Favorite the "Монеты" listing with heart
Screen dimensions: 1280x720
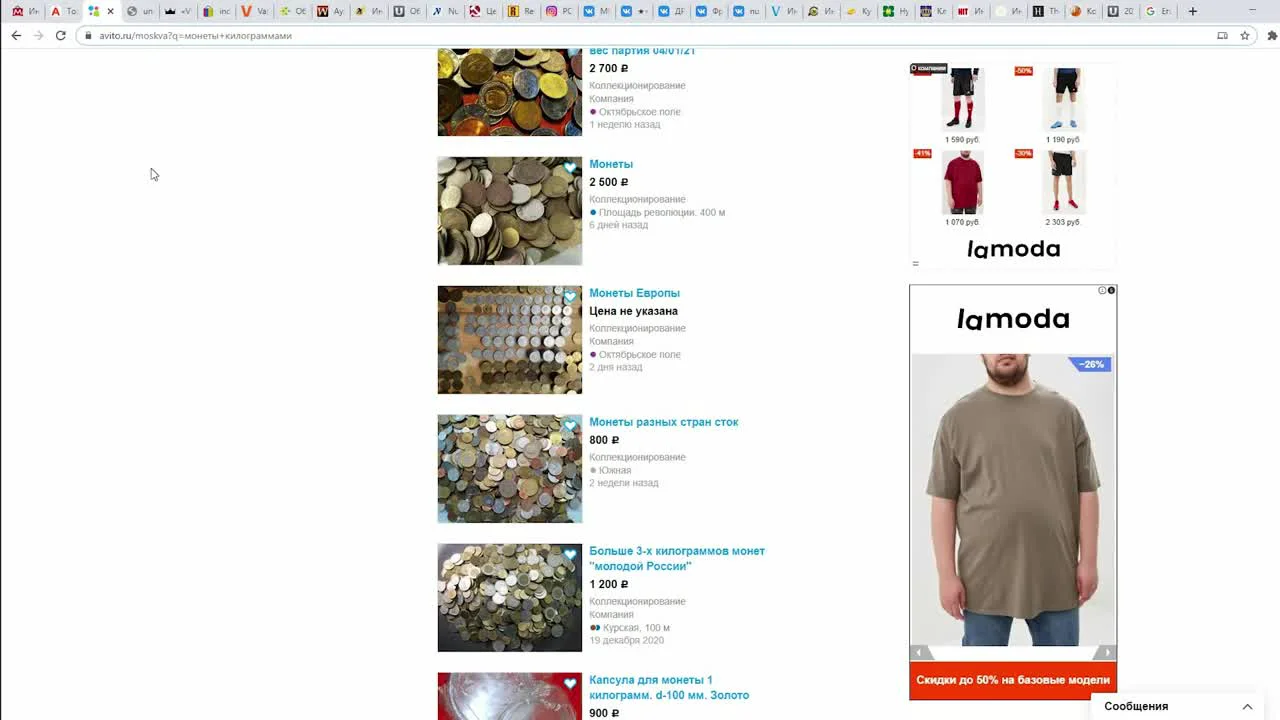click(x=570, y=168)
